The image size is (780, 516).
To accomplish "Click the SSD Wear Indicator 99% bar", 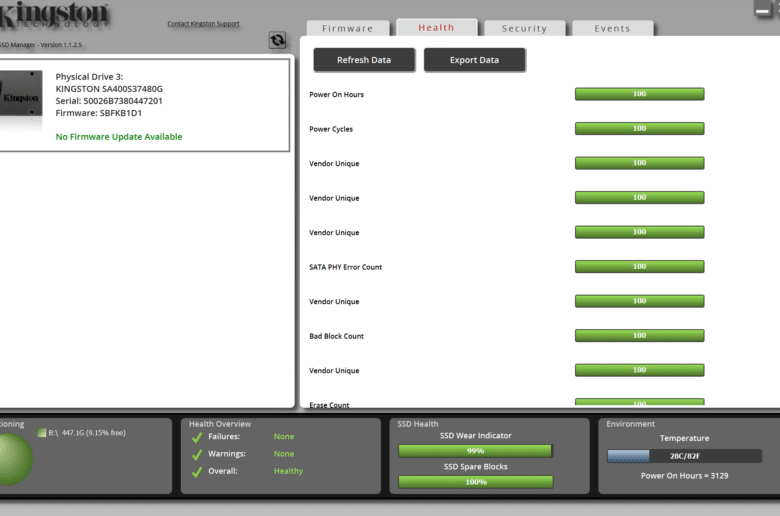I will click(475, 451).
